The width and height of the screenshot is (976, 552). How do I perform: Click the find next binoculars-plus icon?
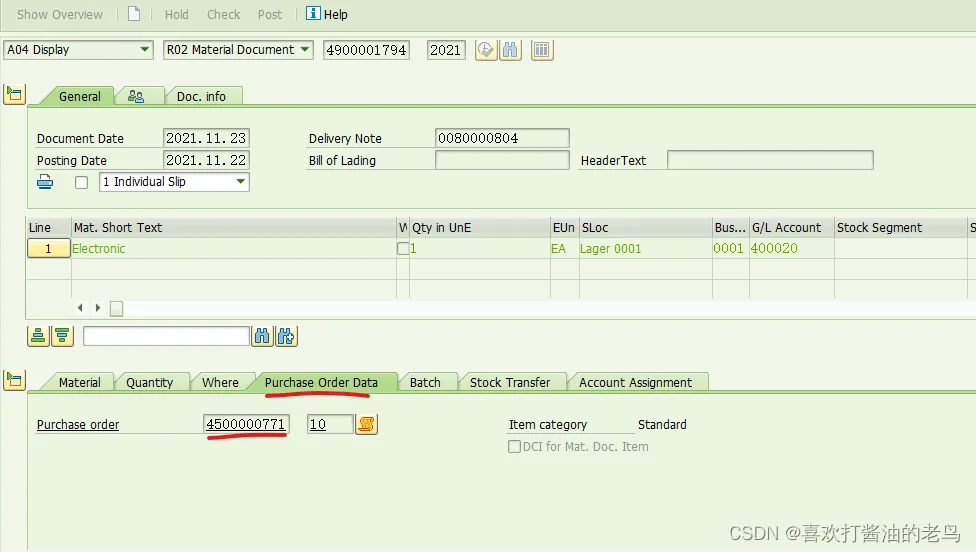click(286, 336)
